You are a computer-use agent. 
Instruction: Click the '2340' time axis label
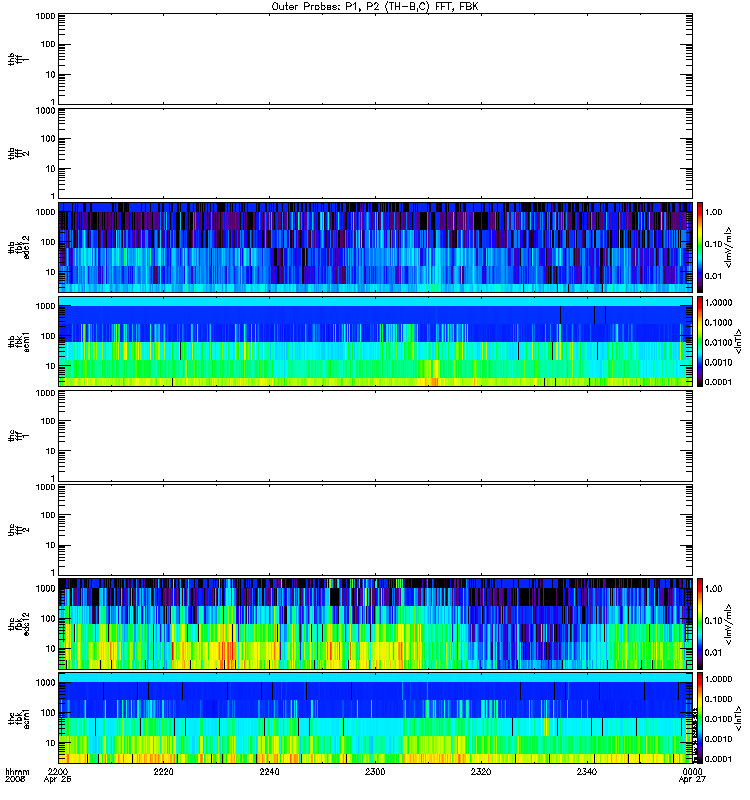[587, 771]
